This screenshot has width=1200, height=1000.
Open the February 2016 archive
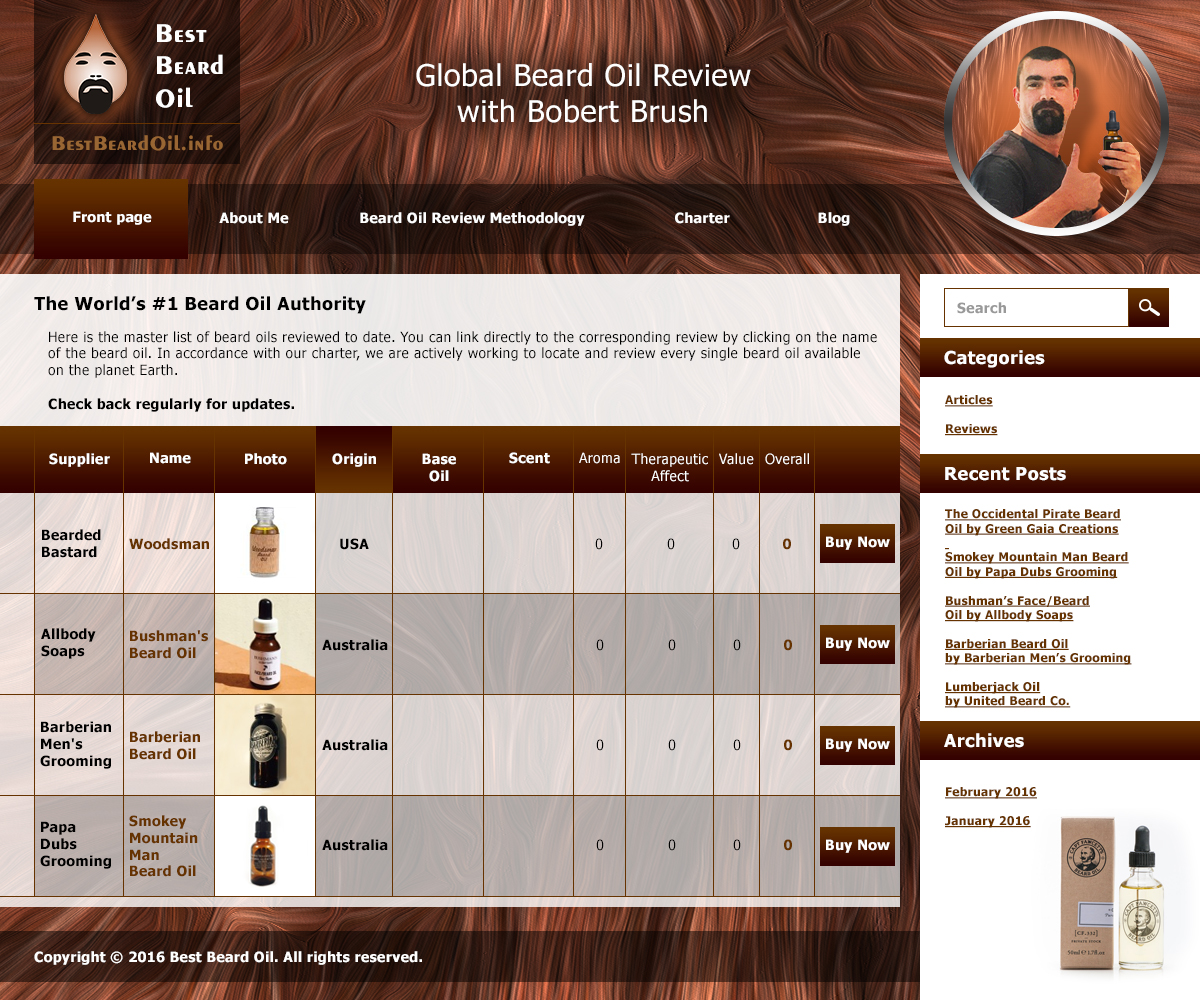990,791
